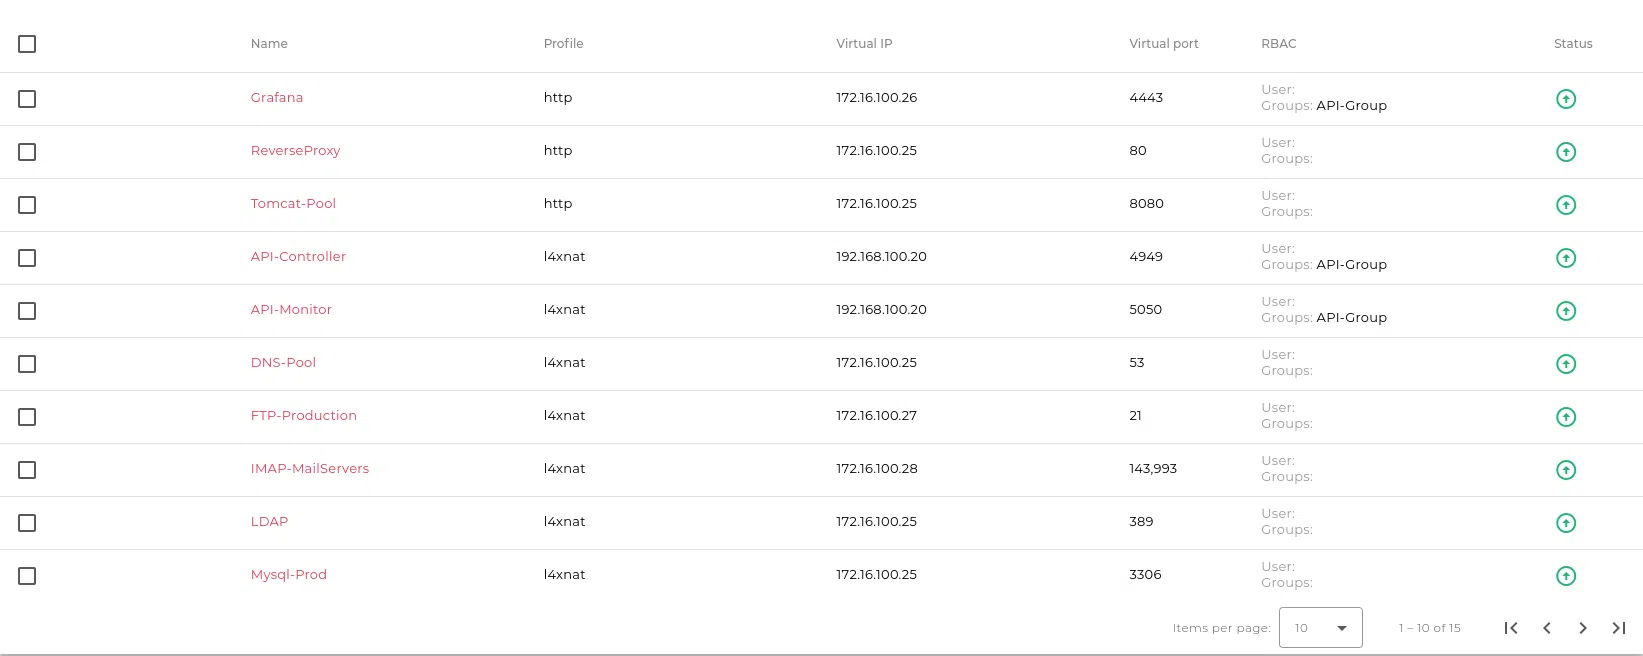Jump to the last page of results
This screenshot has height=656, width=1643.
[1618, 628]
